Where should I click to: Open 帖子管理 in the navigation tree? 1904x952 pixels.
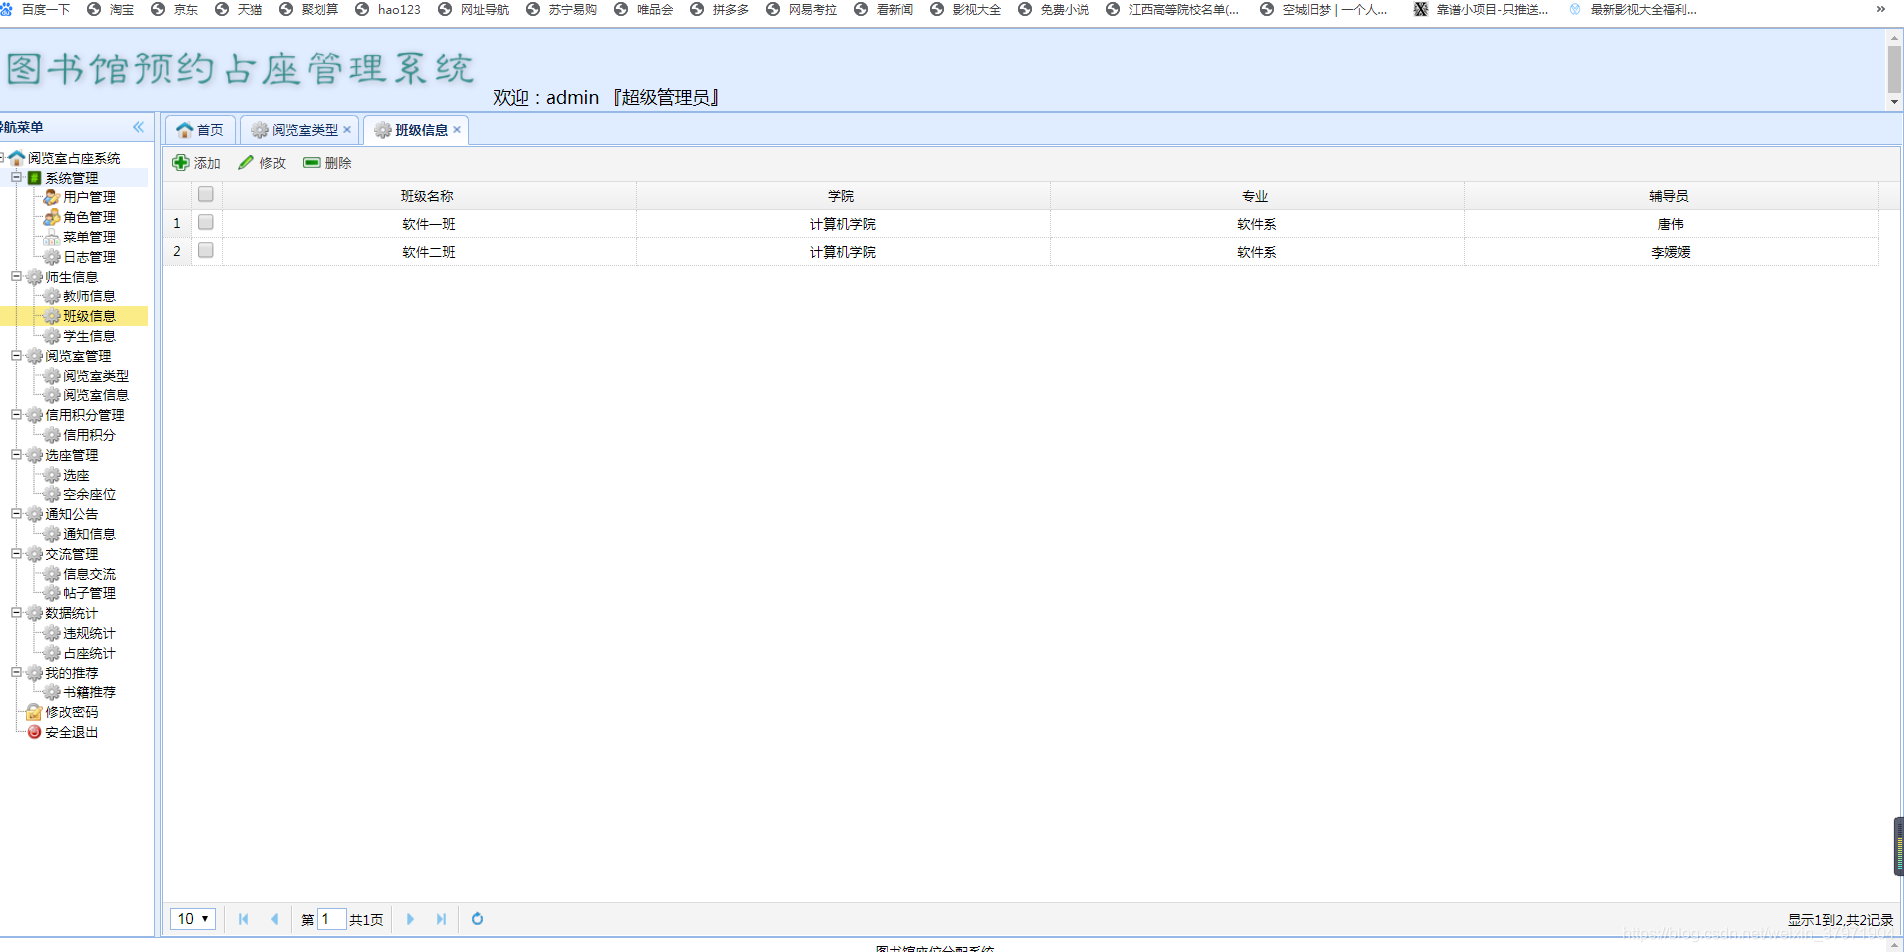pos(89,593)
